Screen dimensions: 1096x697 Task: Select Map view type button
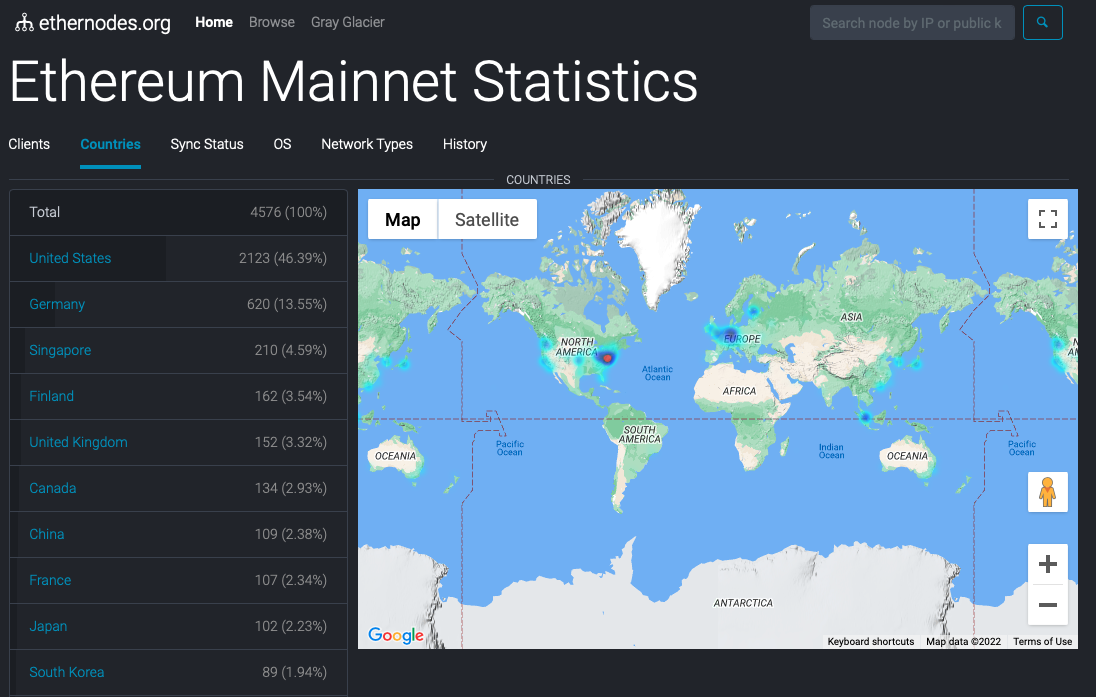pyautogui.click(x=403, y=220)
